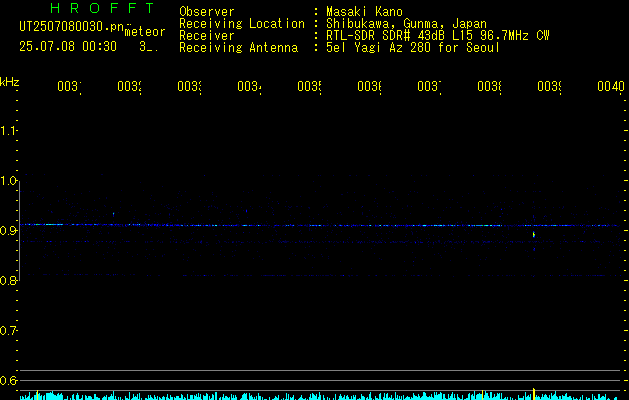Click the 0.7 kHz frequency label

pyautogui.click(x=8, y=330)
